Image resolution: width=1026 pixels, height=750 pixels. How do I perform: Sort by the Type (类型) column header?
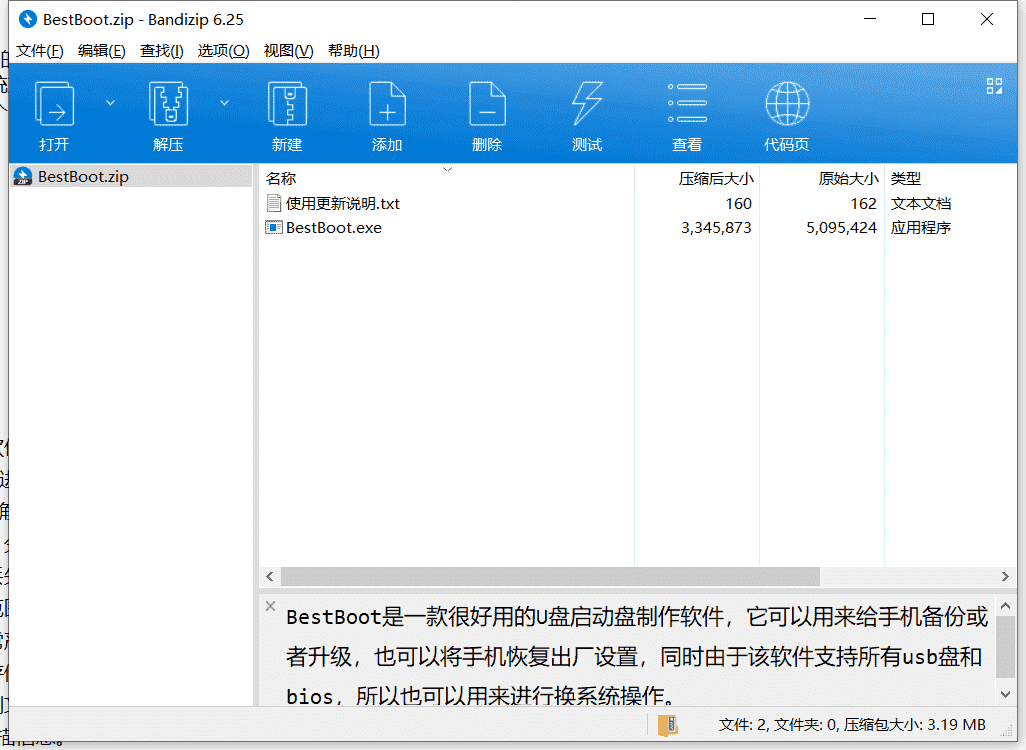950,178
